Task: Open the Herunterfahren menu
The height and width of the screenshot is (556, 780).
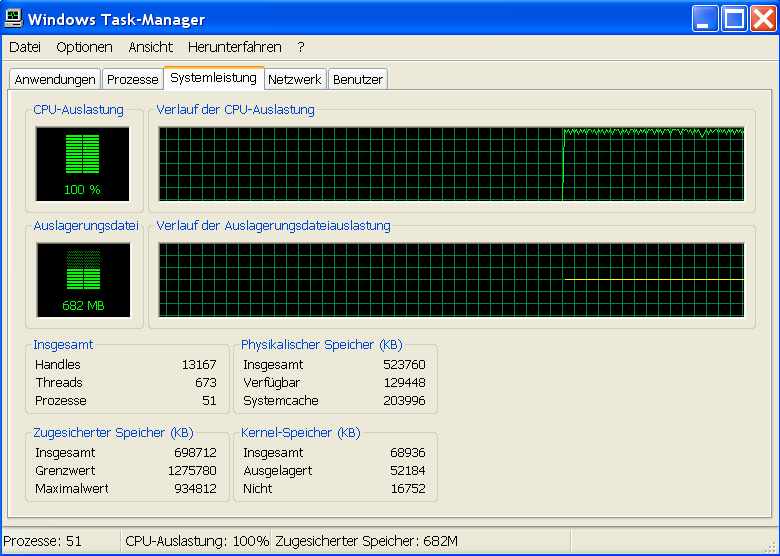Action: click(x=235, y=47)
